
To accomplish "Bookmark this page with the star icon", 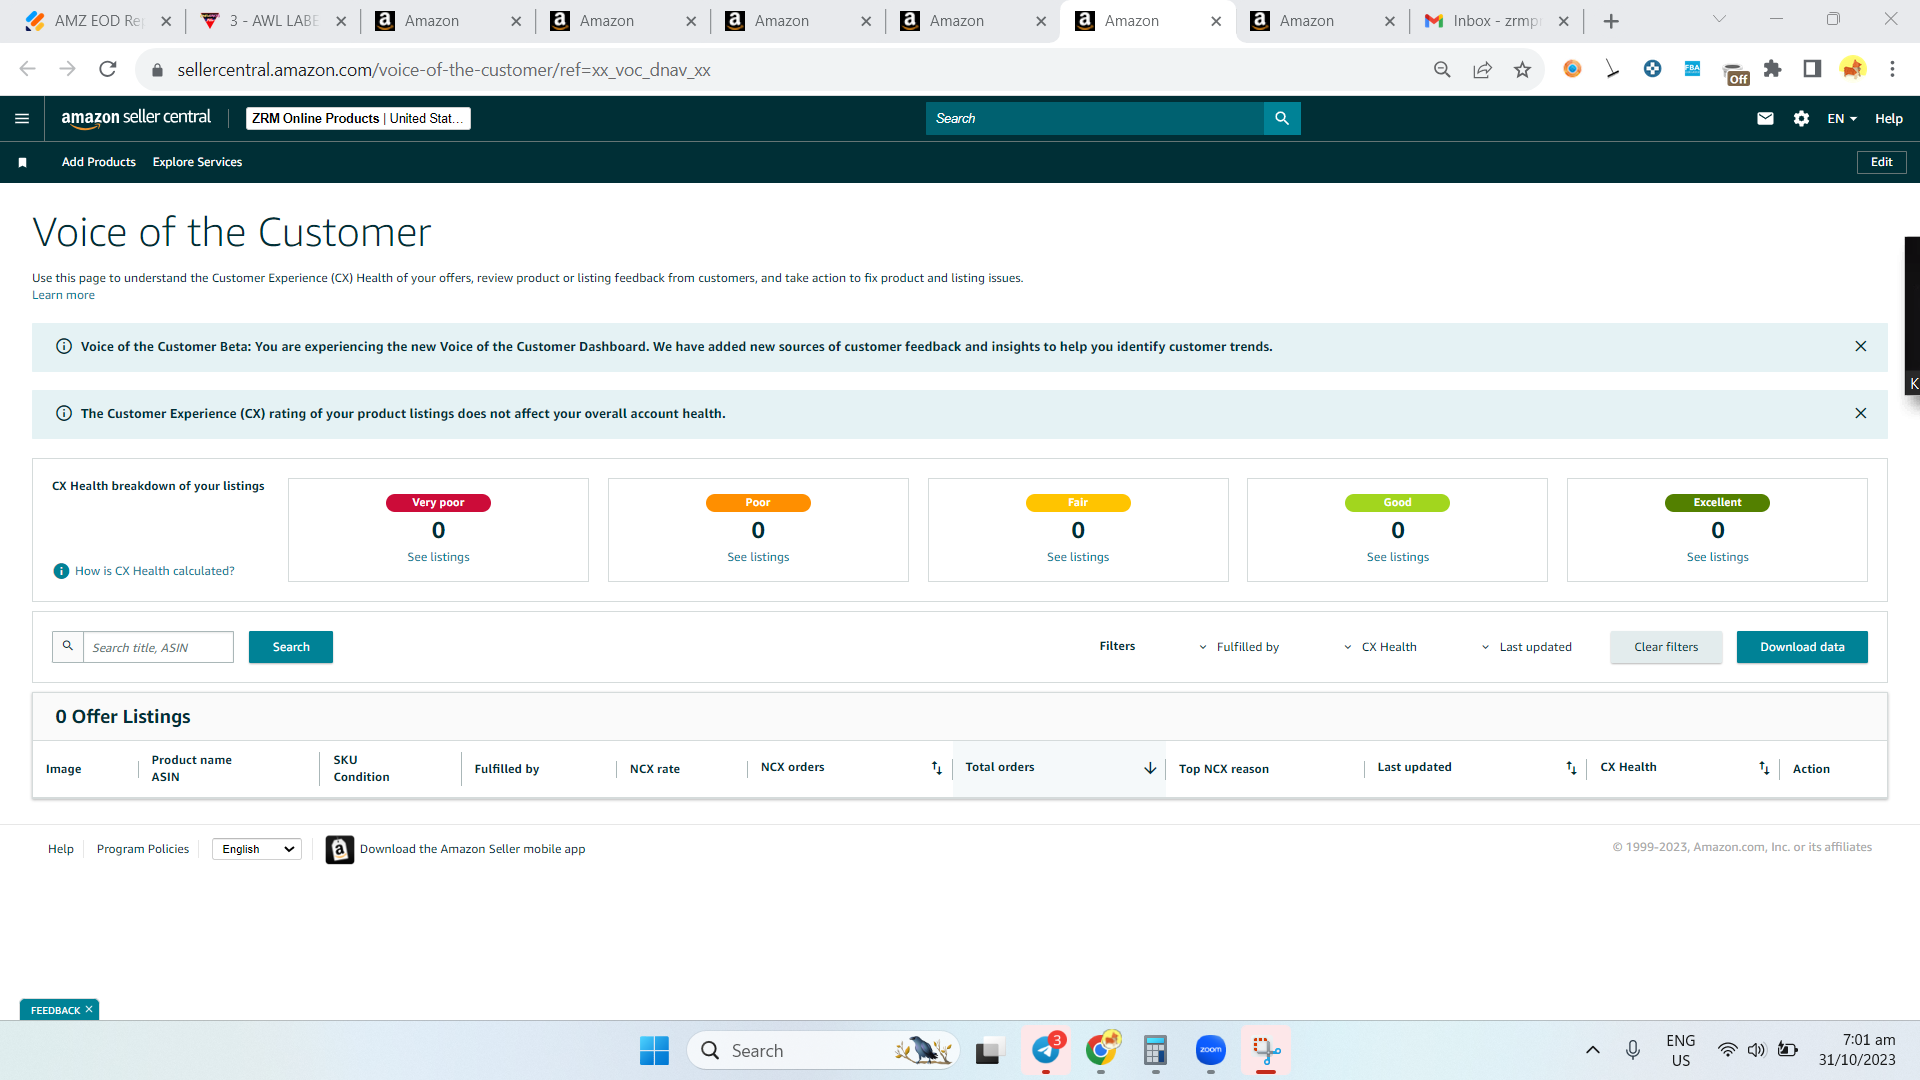I will 1522,69.
